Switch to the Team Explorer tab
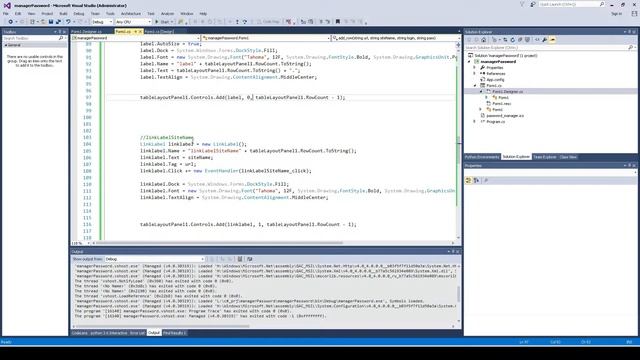 pyautogui.click(x=544, y=157)
